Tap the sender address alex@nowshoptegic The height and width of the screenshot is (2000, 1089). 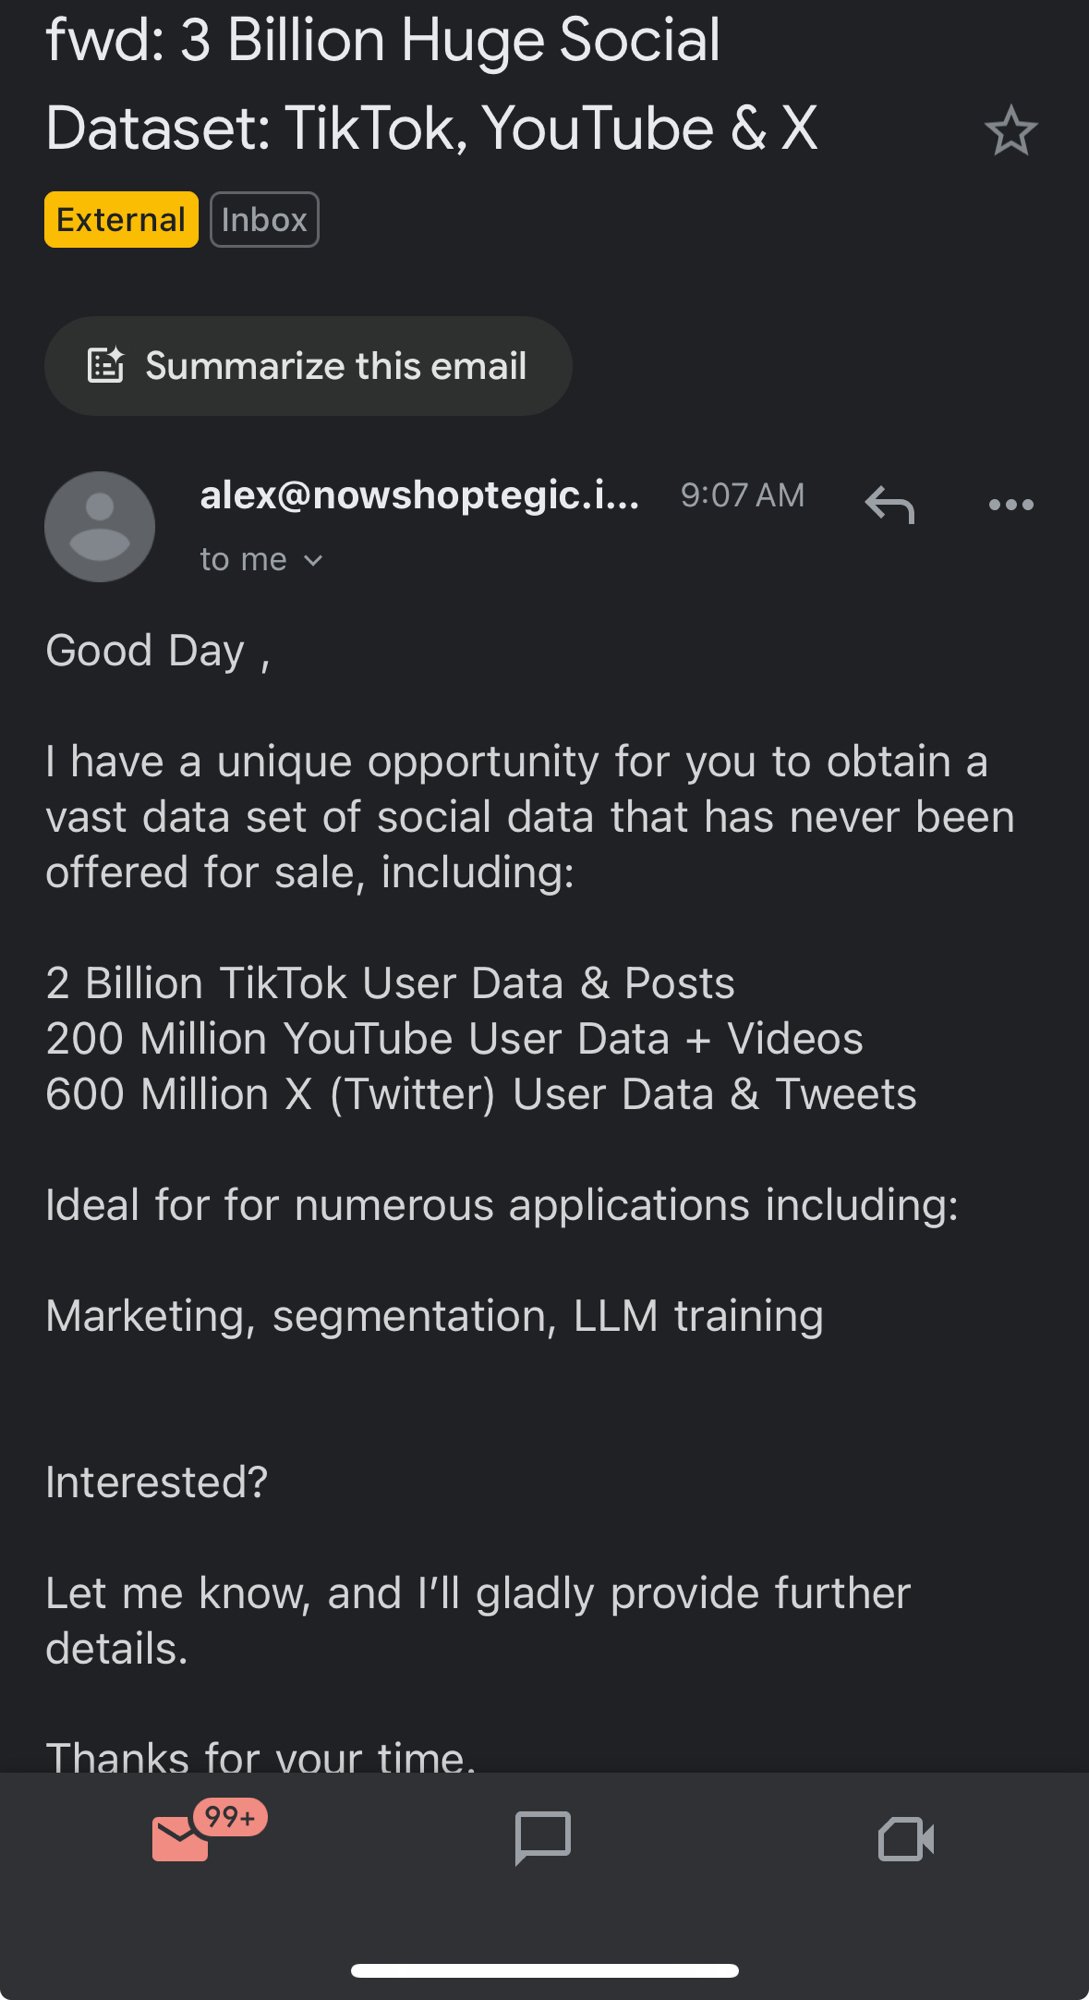click(419, 495)
